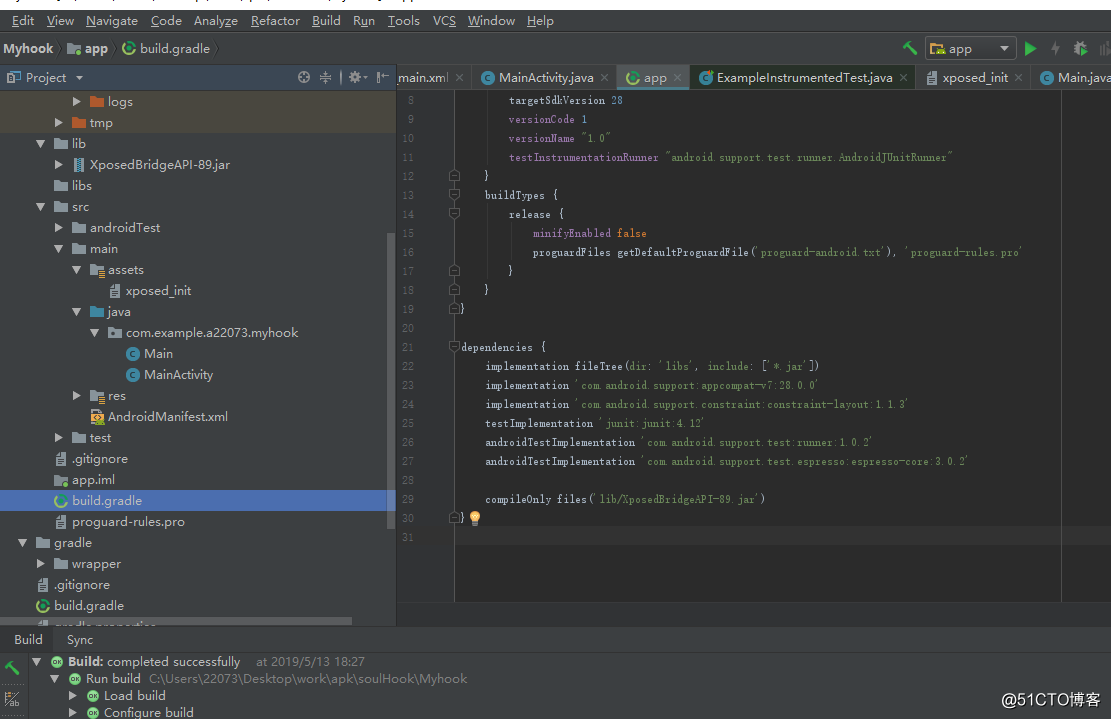Click the Project panel vertical scrollbar
The height and width of the screenshot is (719, 1111).
pyautogui.click(x=390, y=380)
